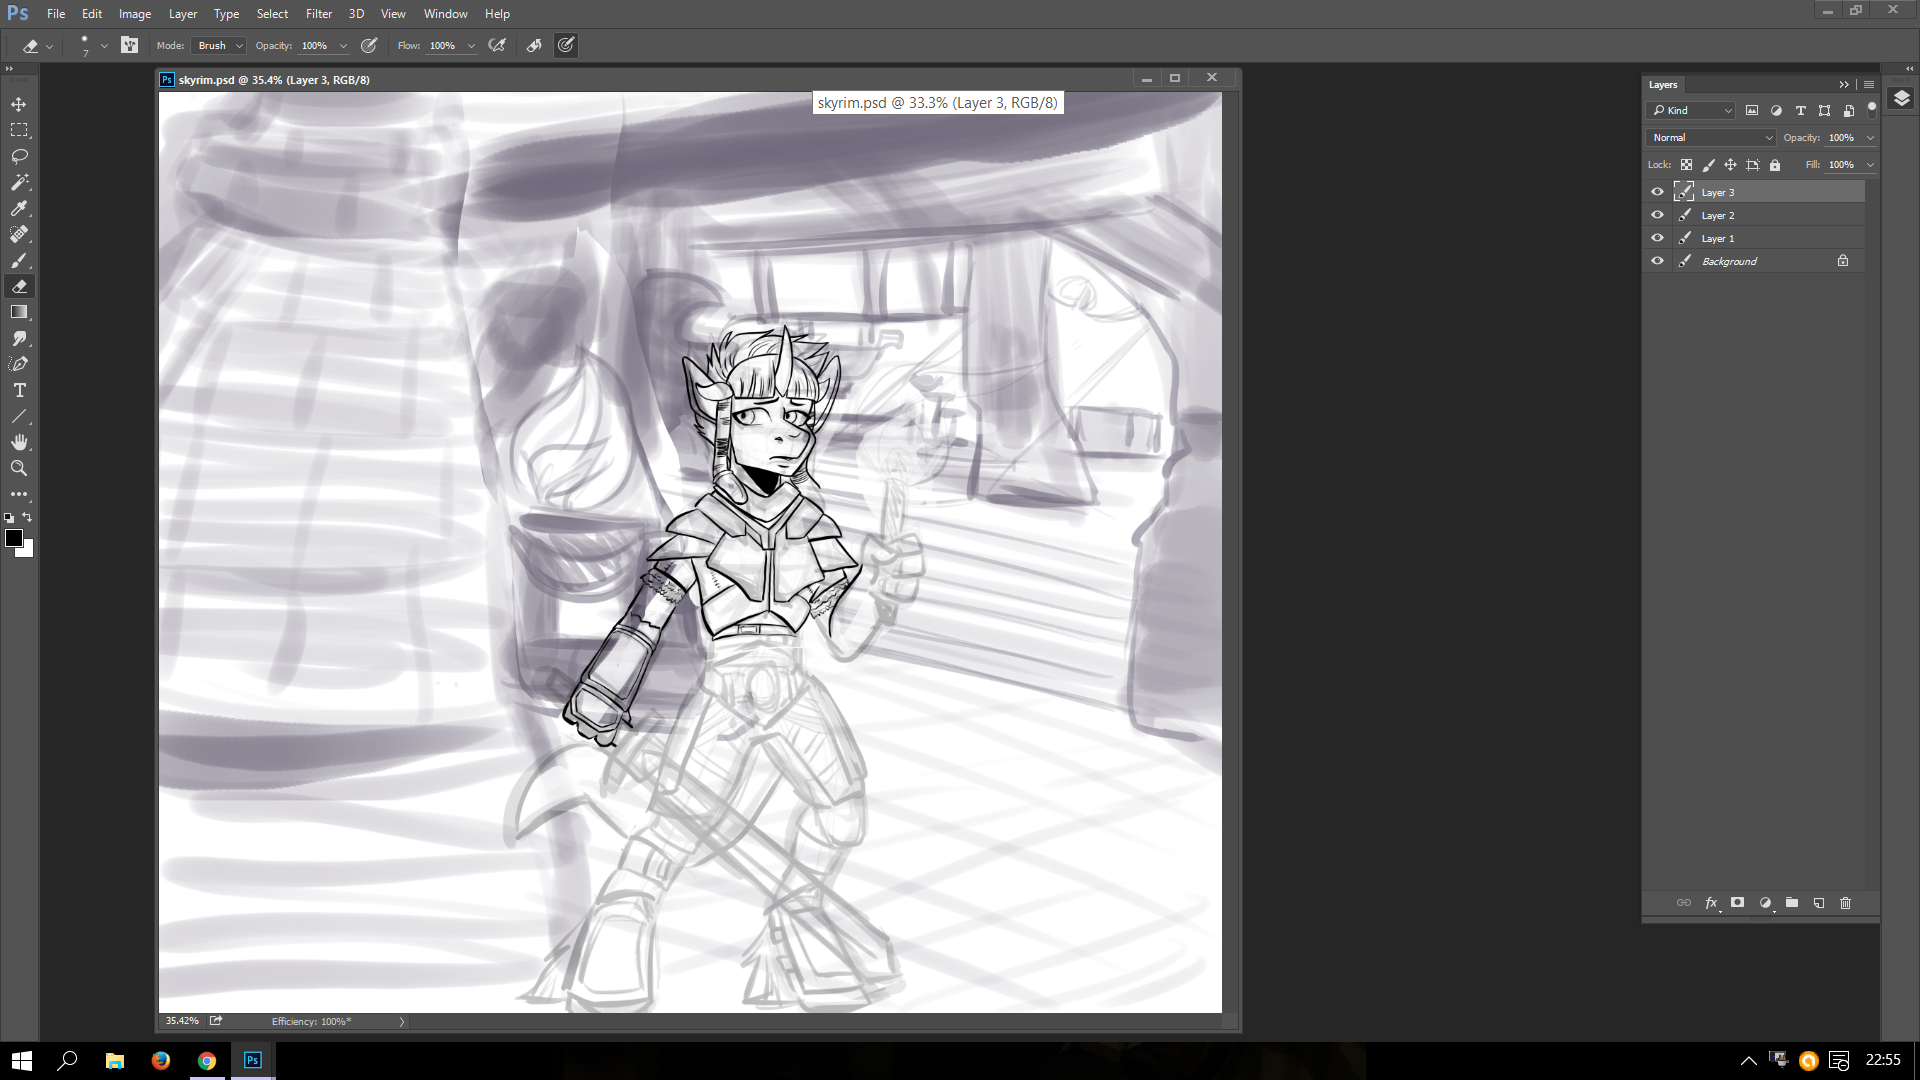Image resolution: width=1920 pixels, height=1080 pixels.
Task: Select the Eyedropper tool
Action: 19,209
